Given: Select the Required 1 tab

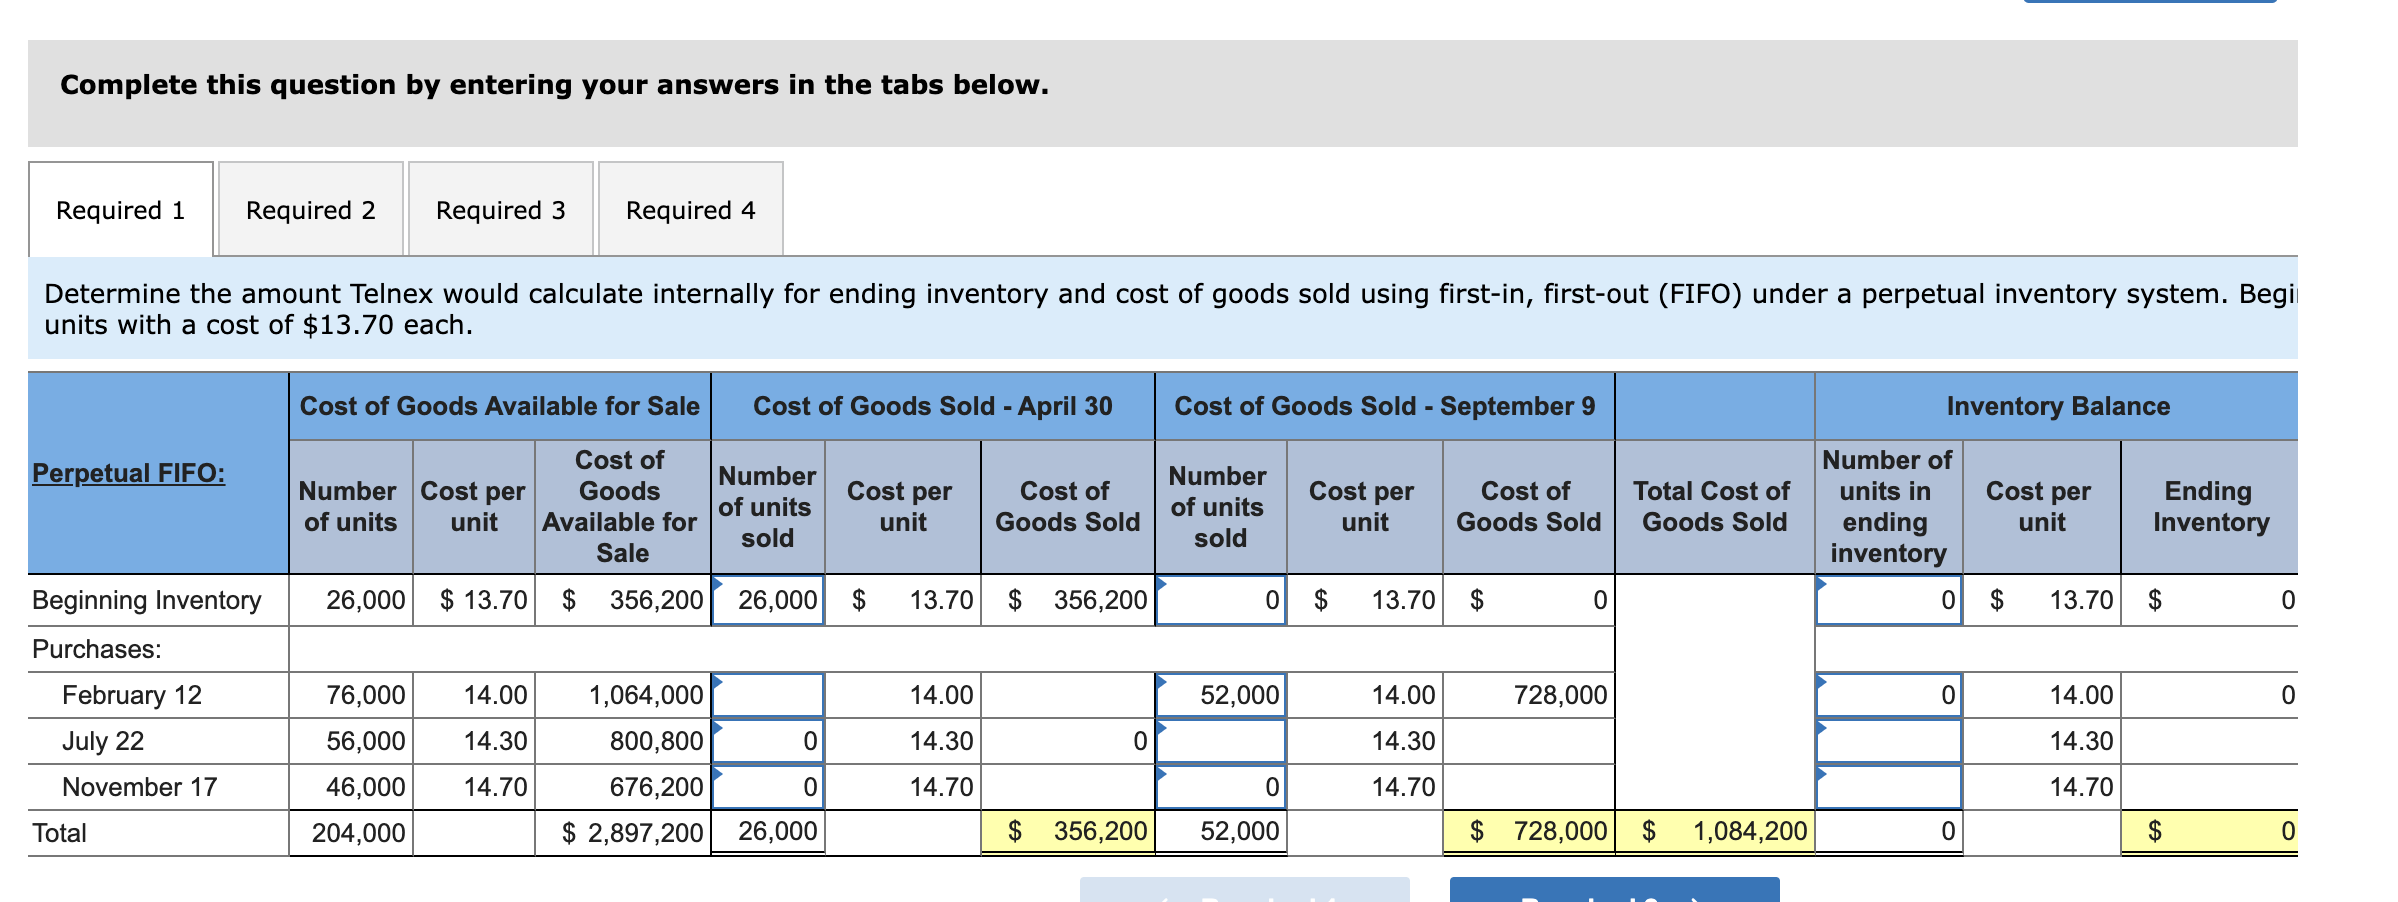Looking at the screenshot, I should 120,210.
